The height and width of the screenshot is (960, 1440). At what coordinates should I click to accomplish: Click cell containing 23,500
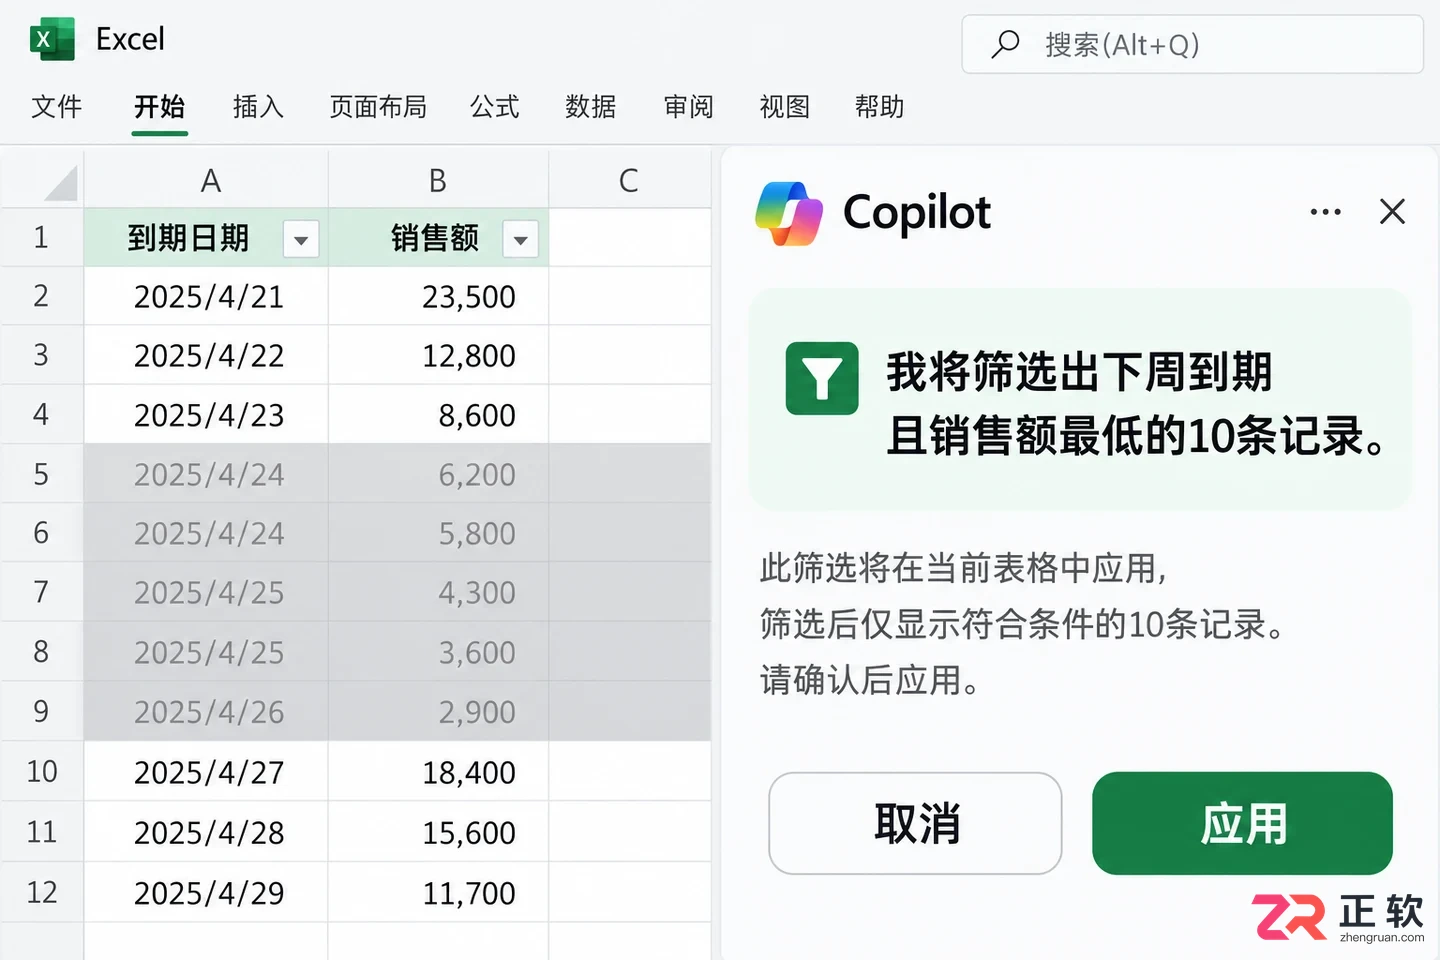438,296
